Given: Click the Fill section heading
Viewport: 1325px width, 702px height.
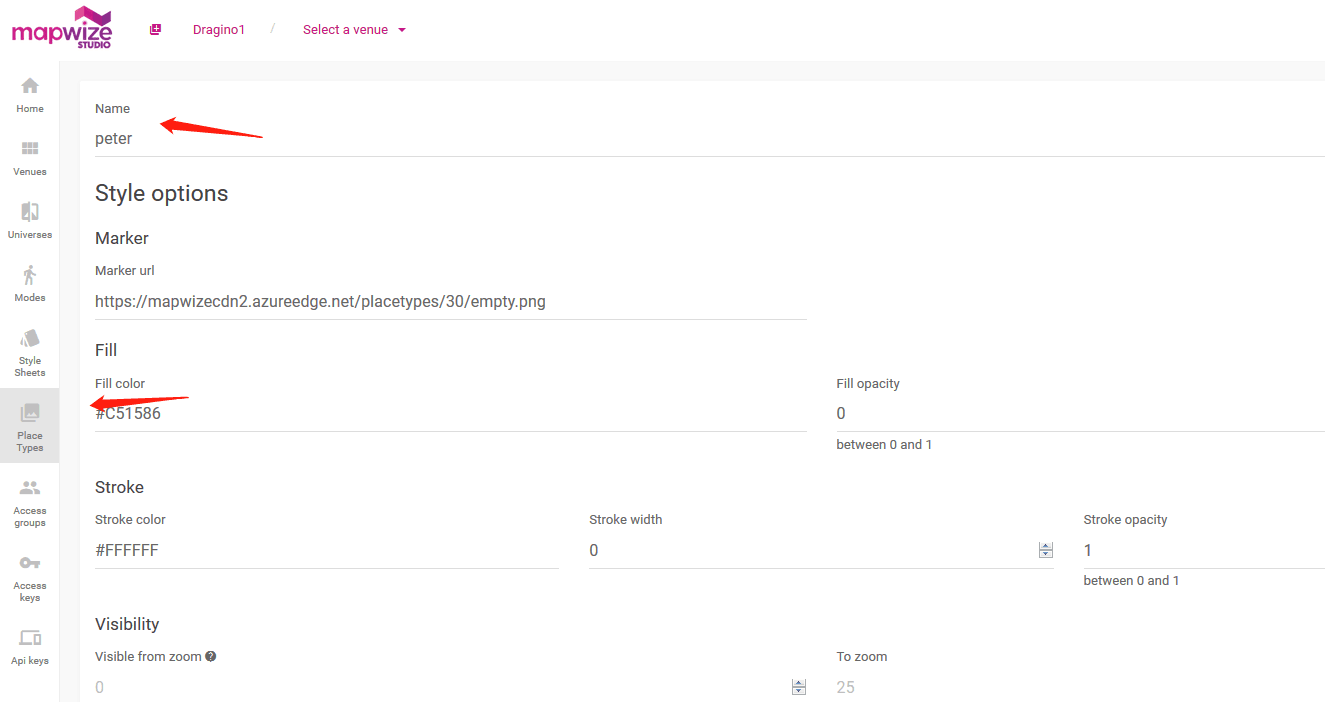Looking at the screenshot, I should (106, 350).
